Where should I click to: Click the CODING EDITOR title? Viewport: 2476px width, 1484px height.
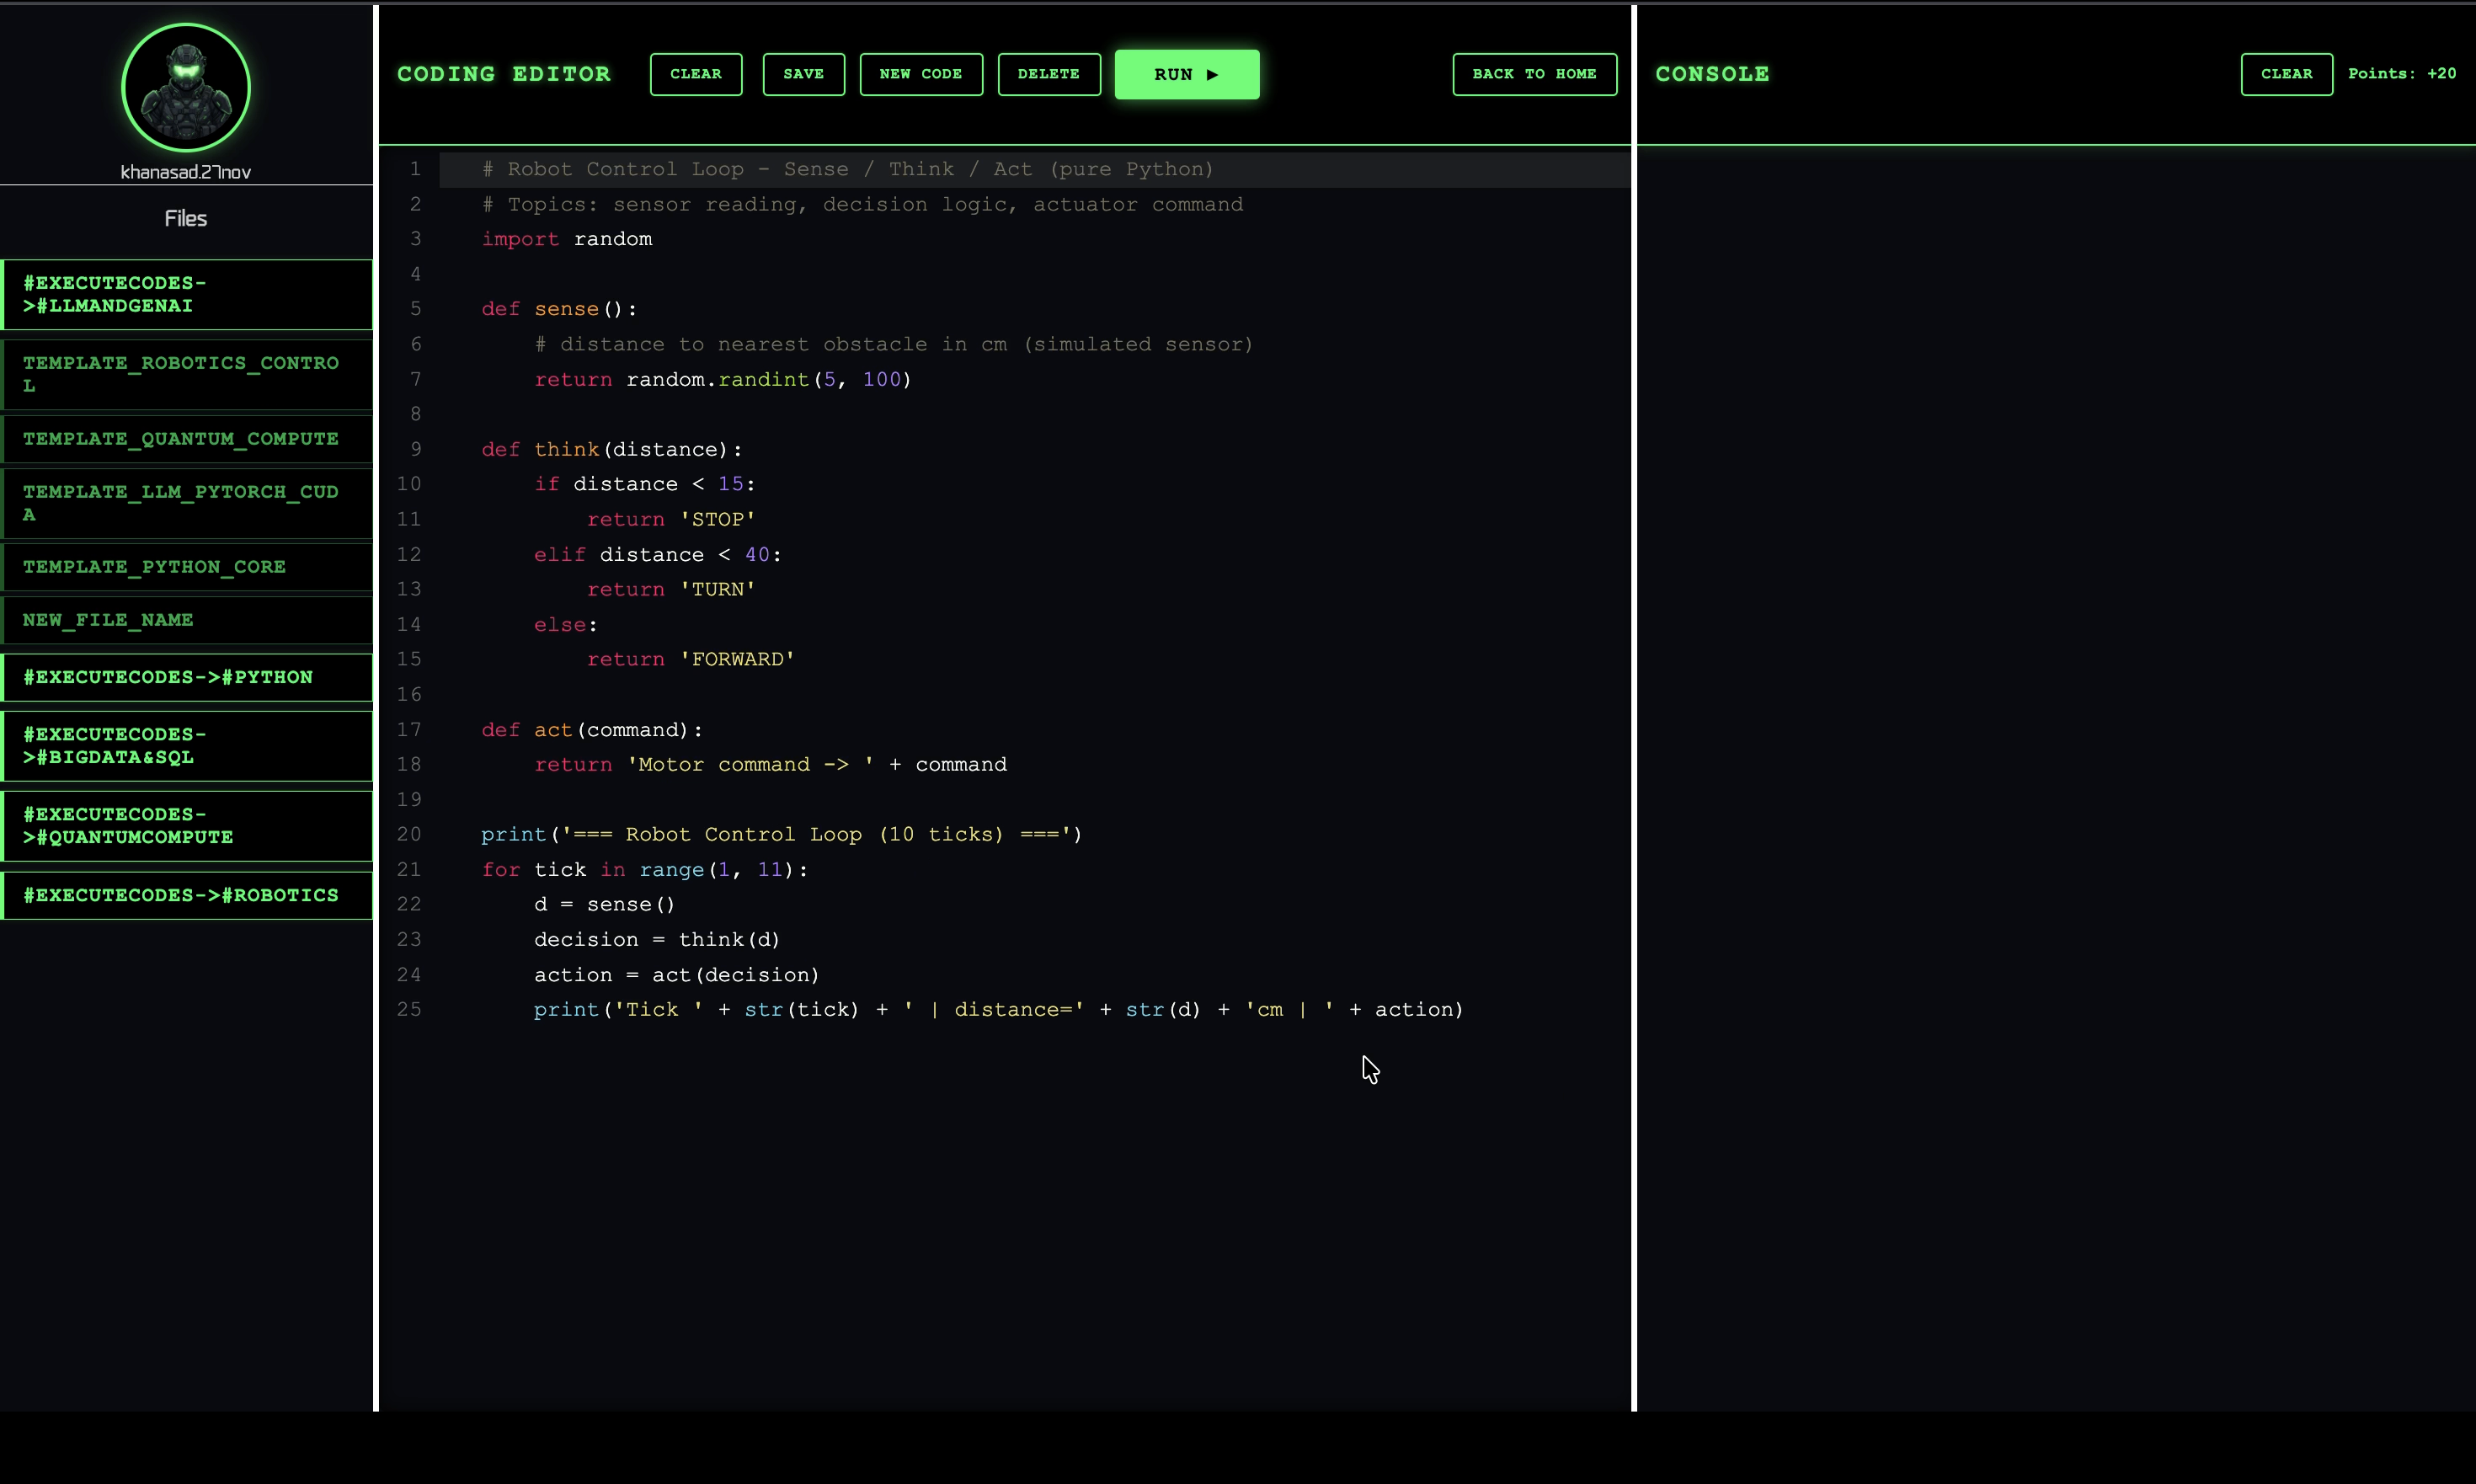pyautogui.click(x=503, y=74)
